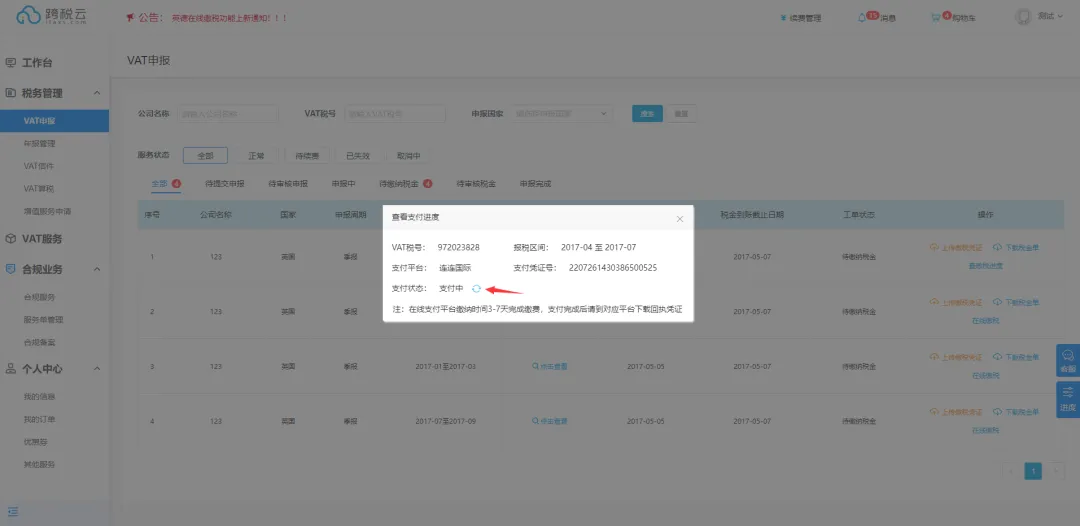Viewport: 1080px width, 526px height.
Task: Click 在线缴税 in row 3
Action: tap(986, 376)
